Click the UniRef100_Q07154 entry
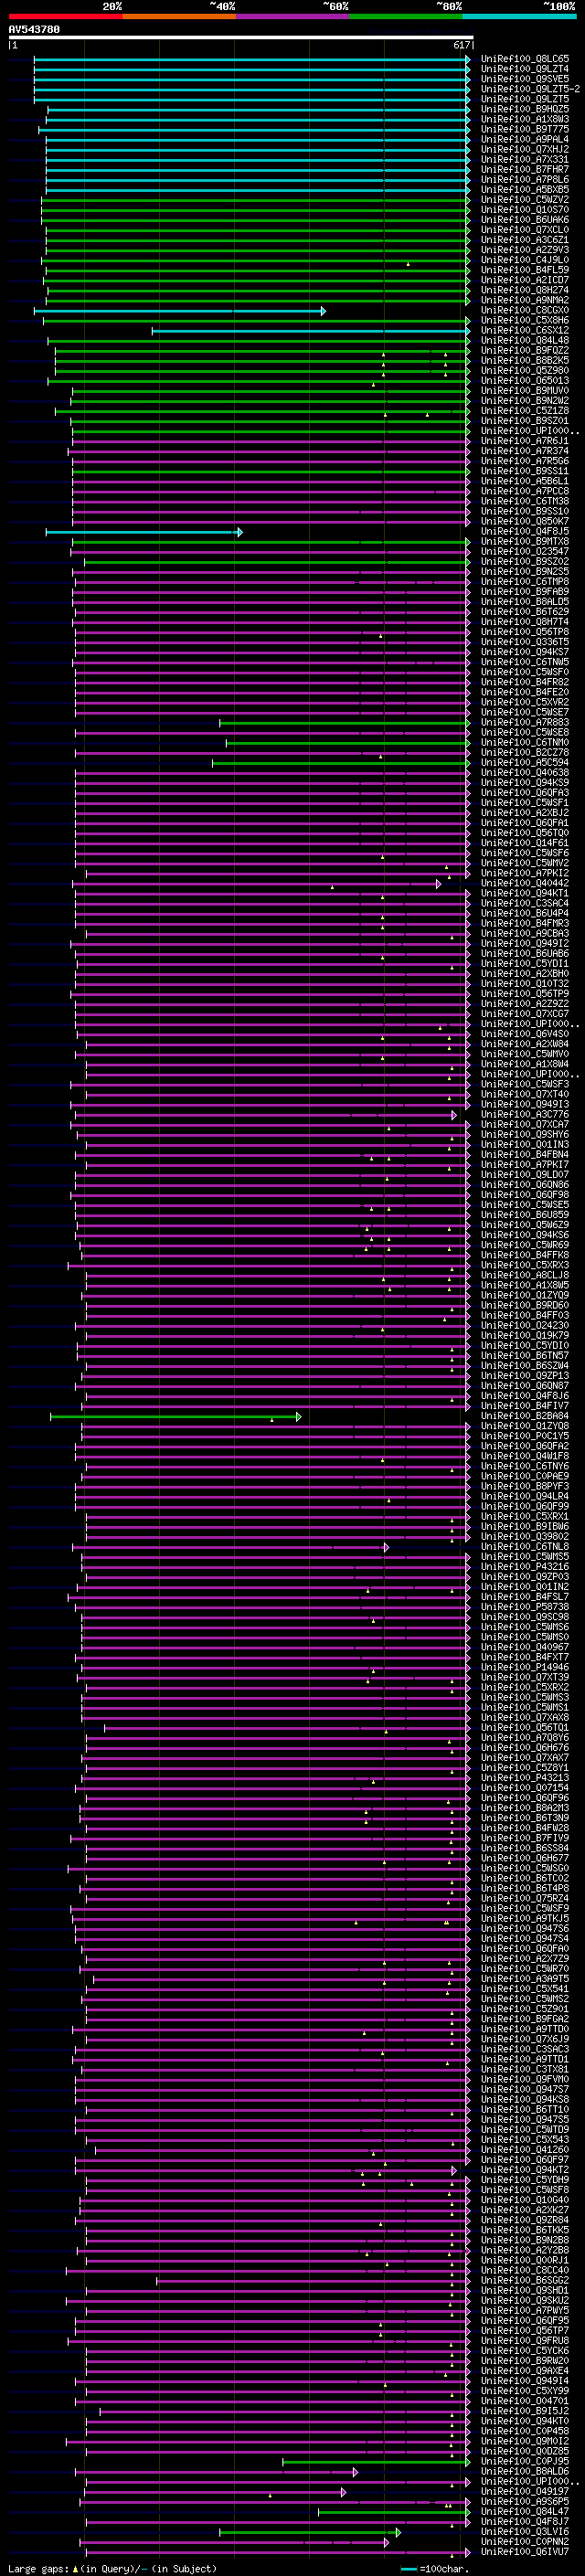This screenshot has width=585, height=2576. click(x=524, y=1787)
